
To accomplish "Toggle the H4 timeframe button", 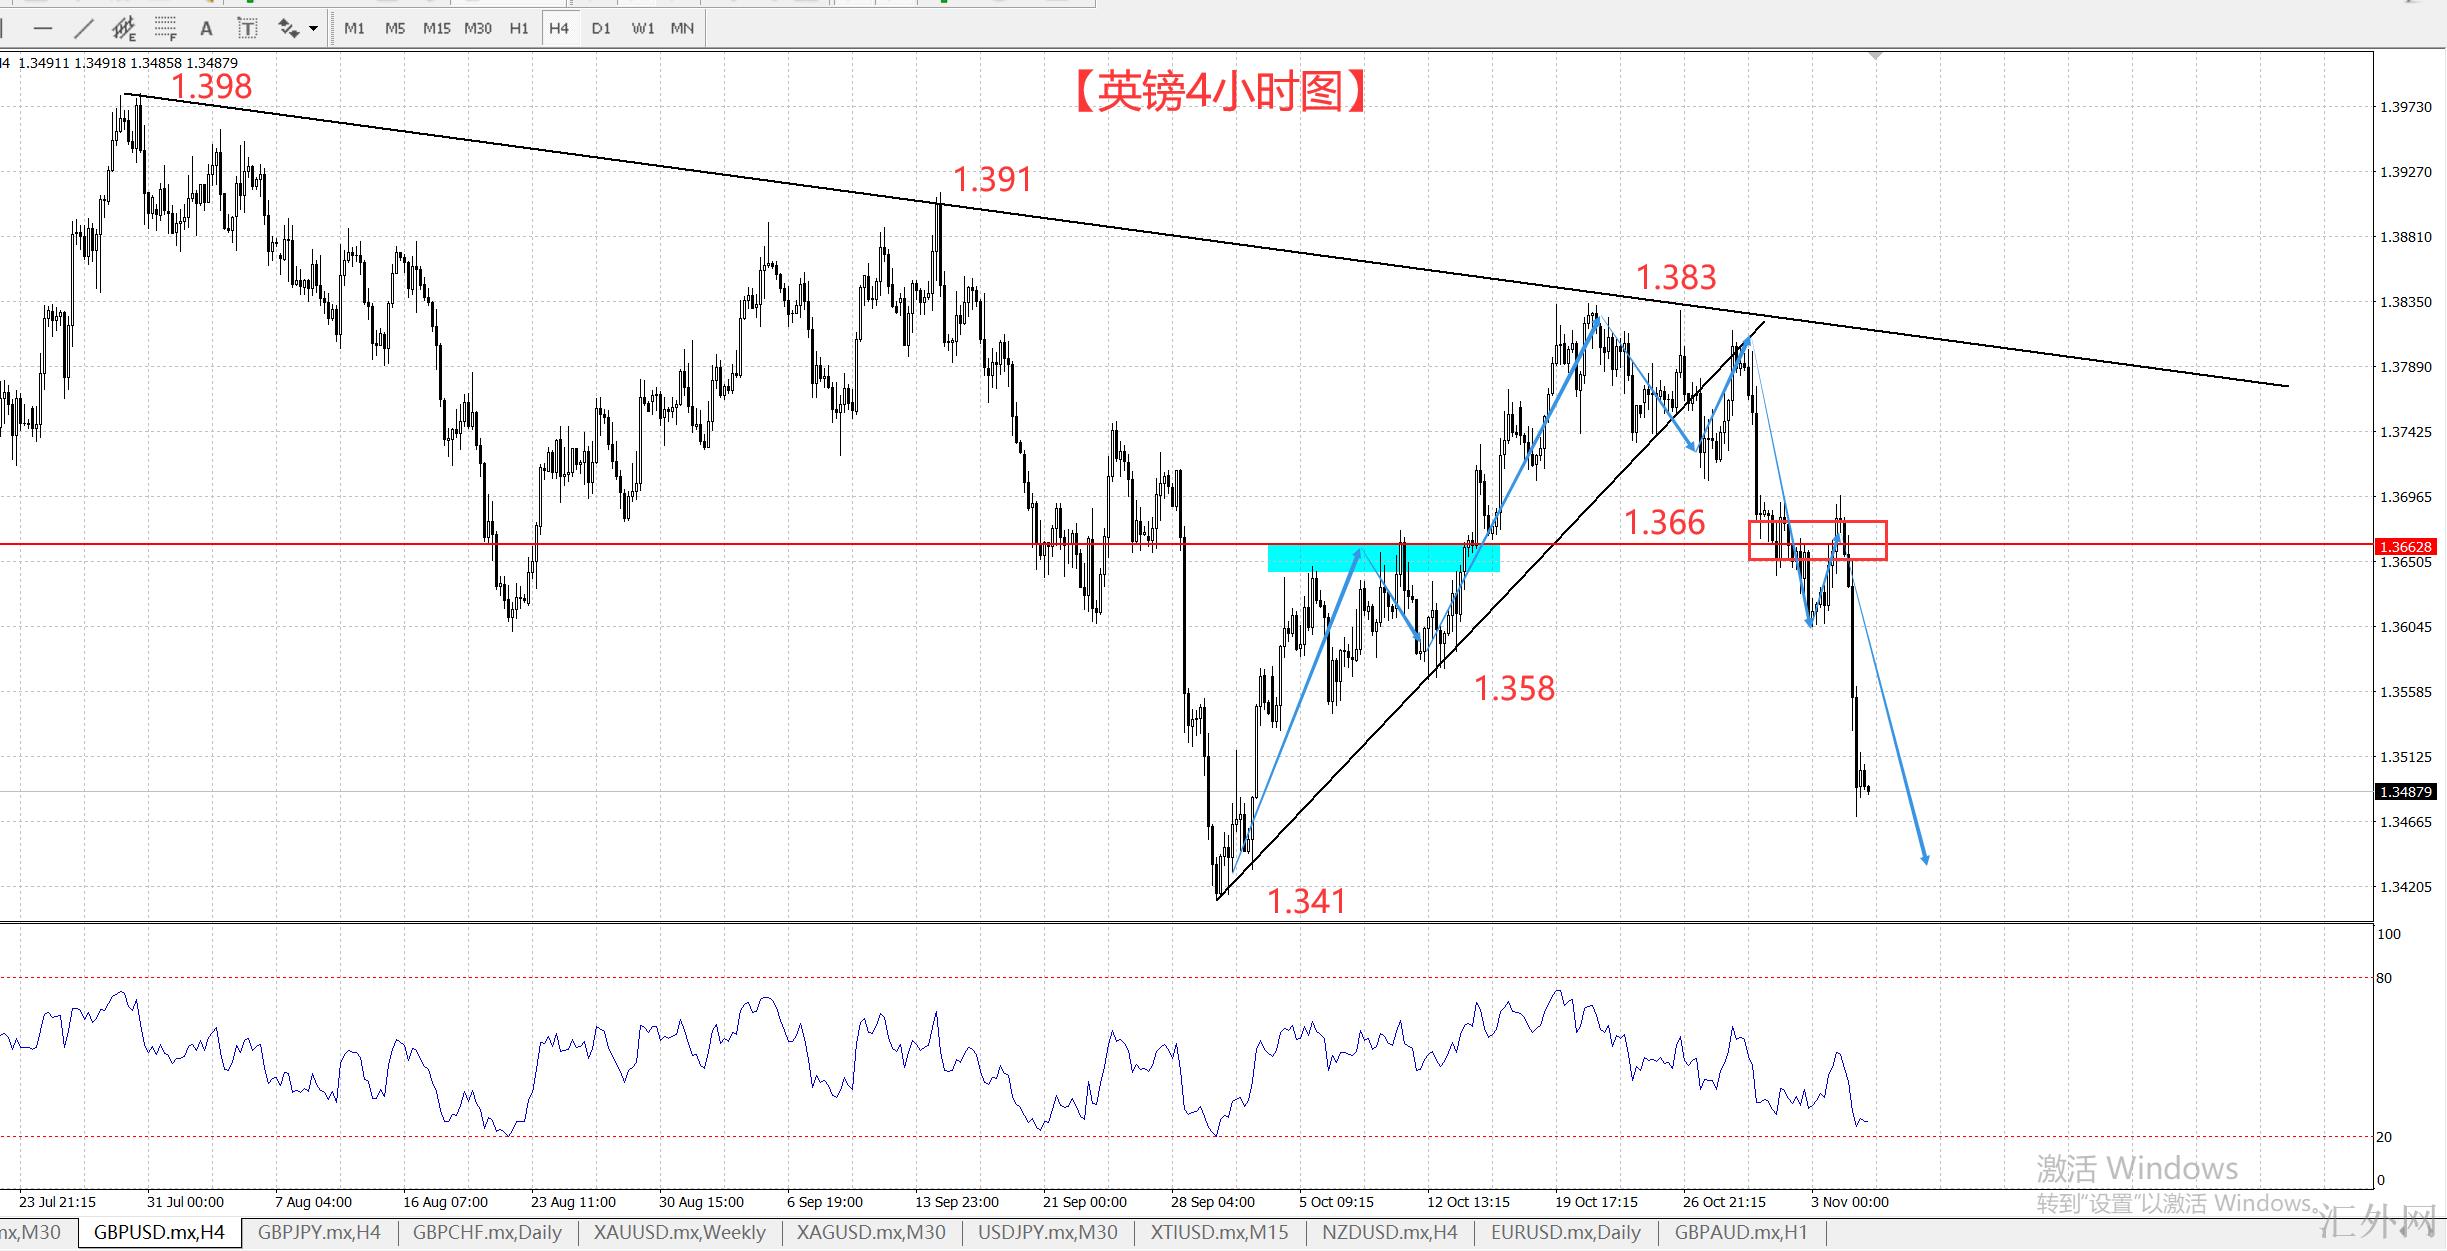I will click(x=558, y=29).
